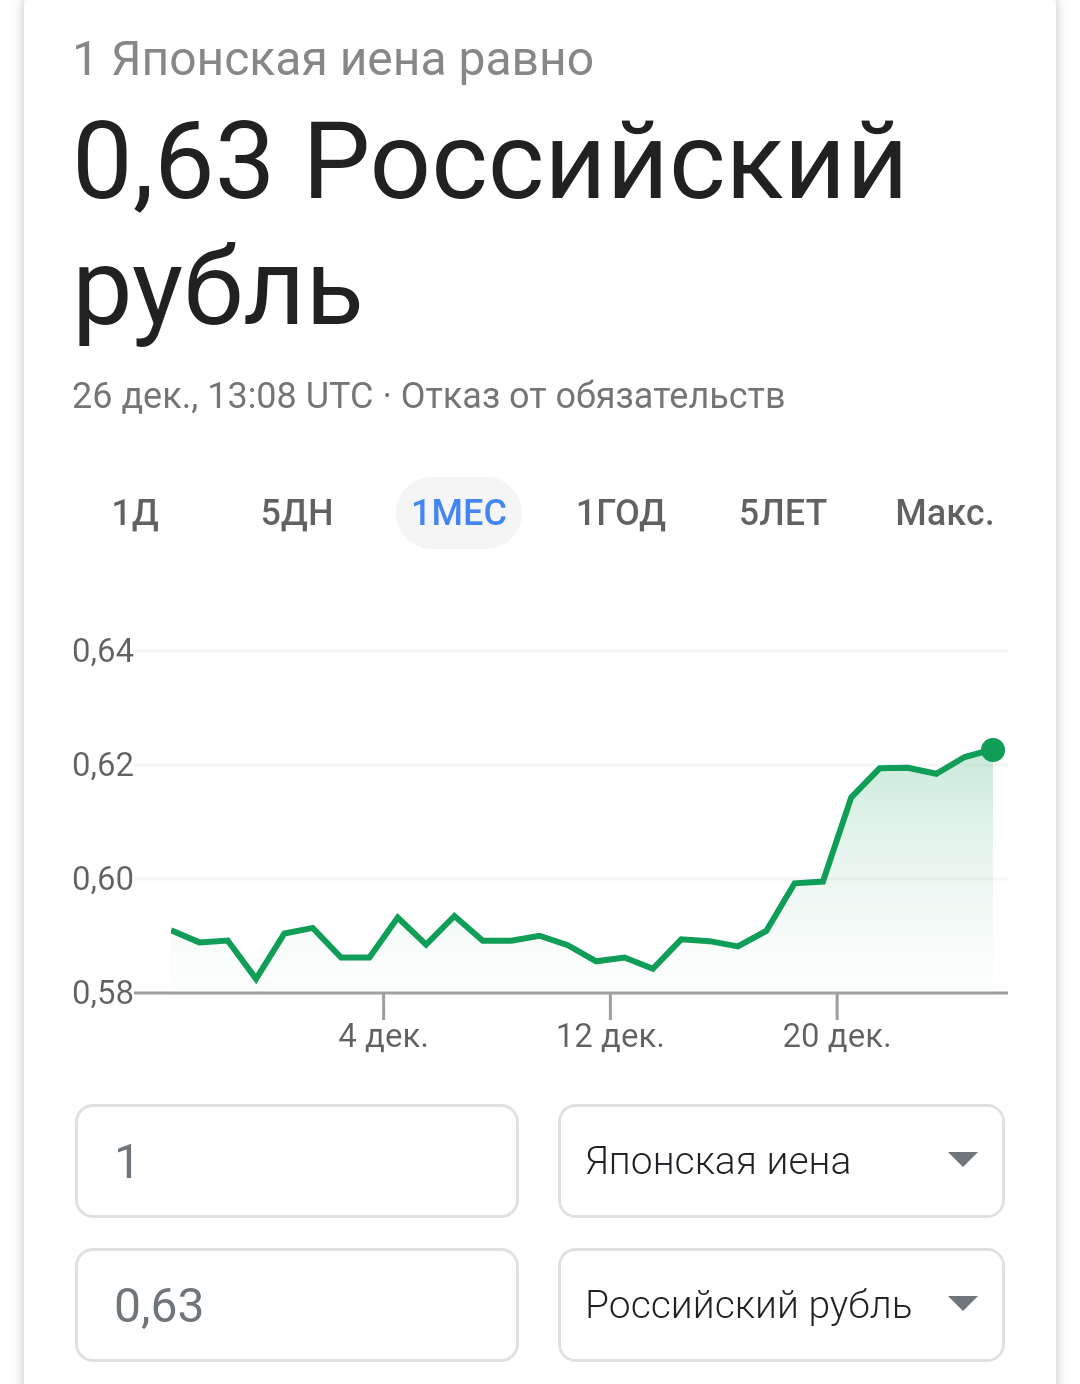The width and height of the screenshot is (1080, 1384).
Task: Open the Японская иена currency dropdown
Action: [781, 1161]
